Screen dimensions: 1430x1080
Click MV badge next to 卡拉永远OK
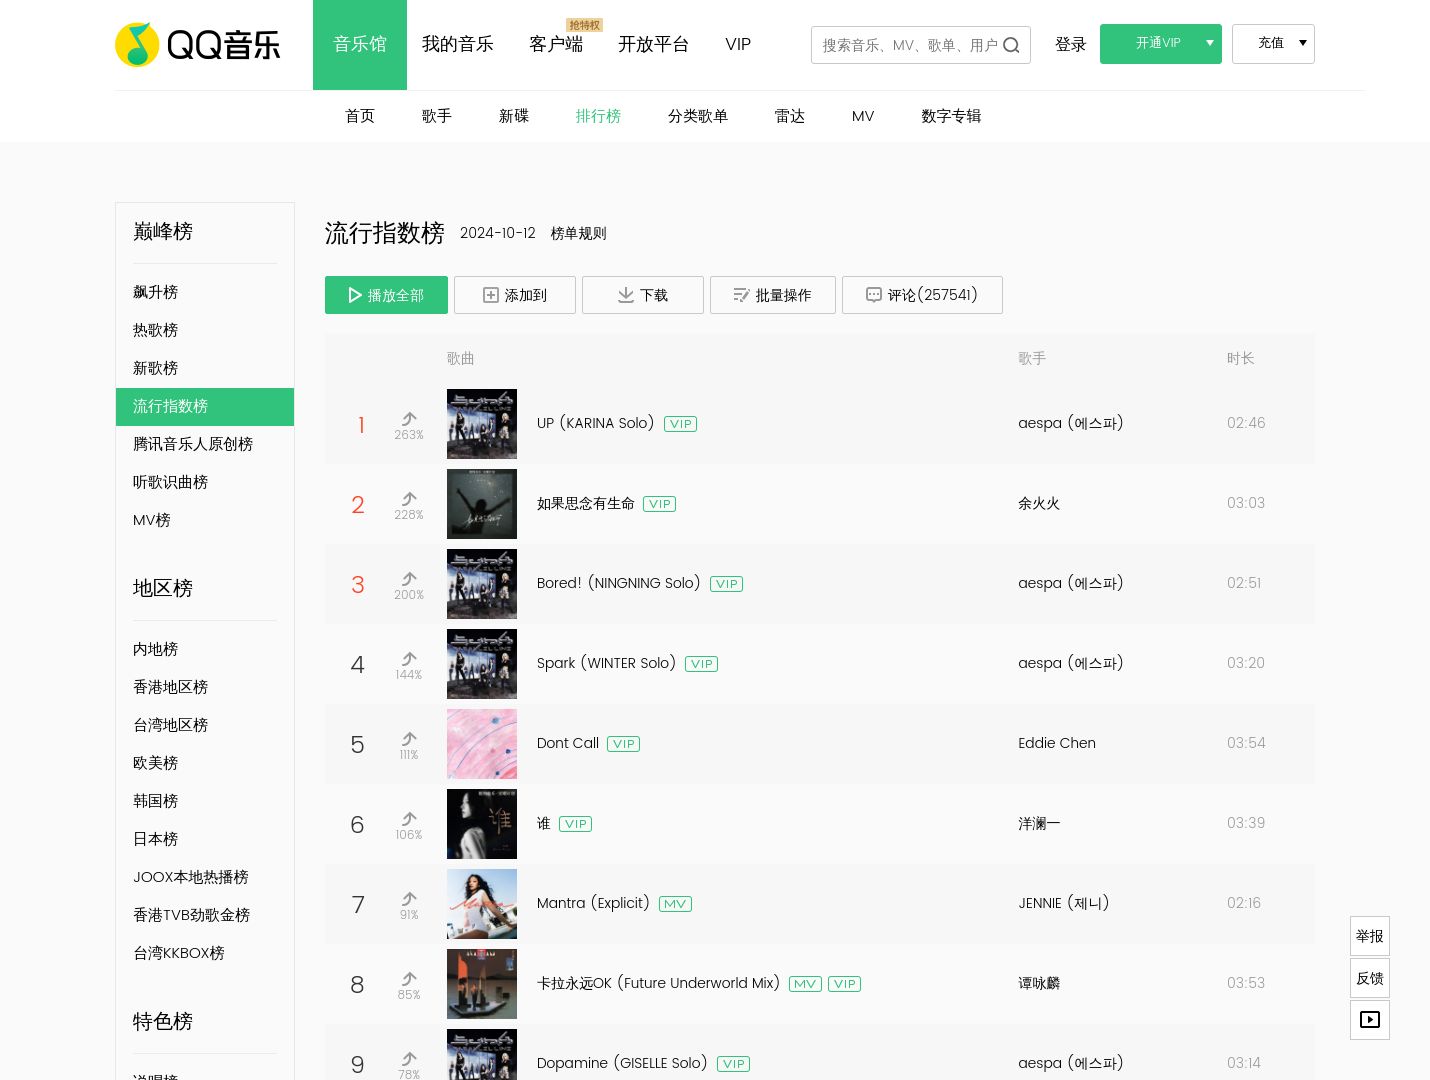pyautogui.click(x=805, y=984)
